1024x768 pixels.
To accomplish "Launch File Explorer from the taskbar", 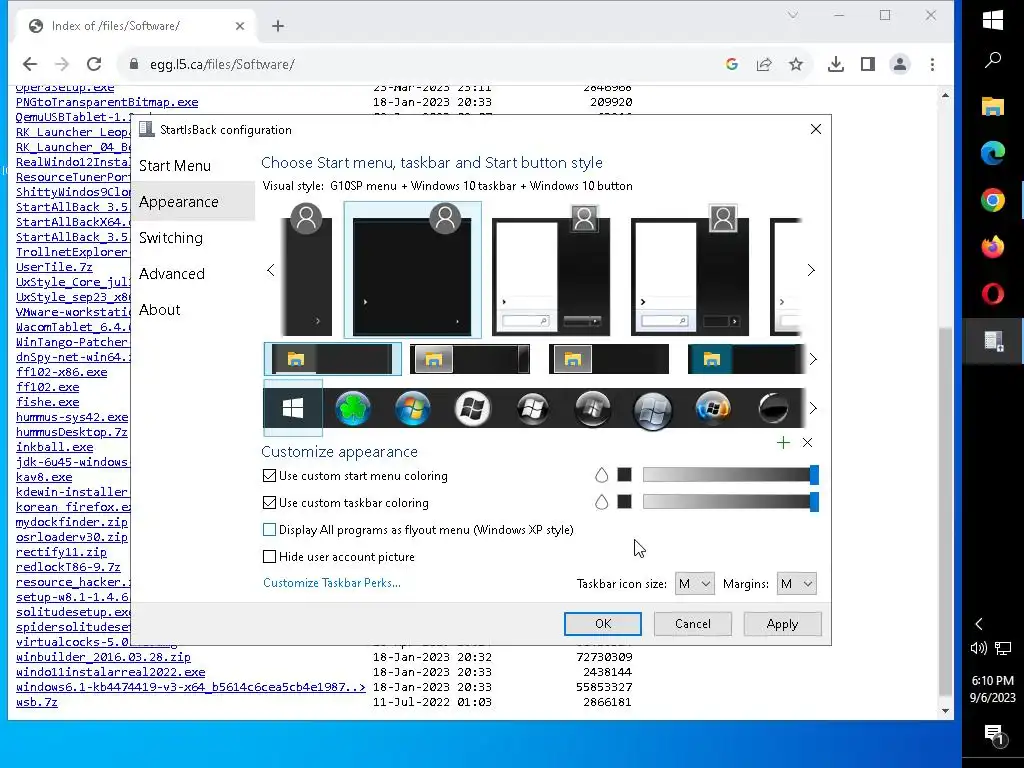I will pyautogui.click(x=993, y=106).
